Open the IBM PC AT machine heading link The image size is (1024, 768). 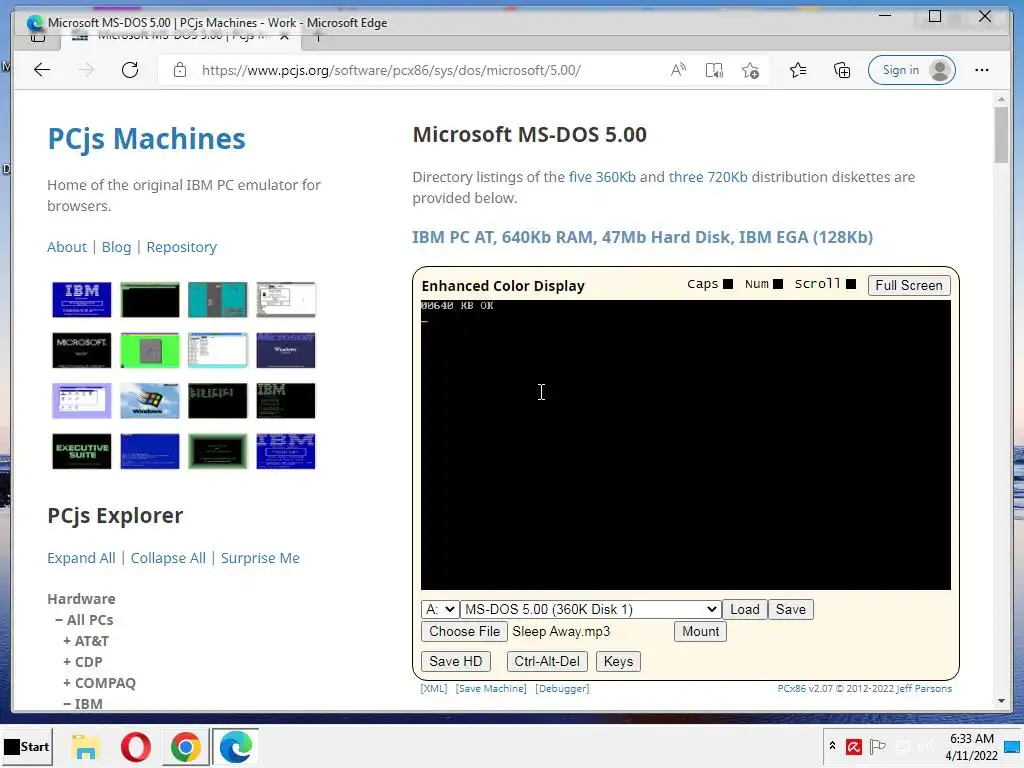pyautogui.click(x=643, y=237)
